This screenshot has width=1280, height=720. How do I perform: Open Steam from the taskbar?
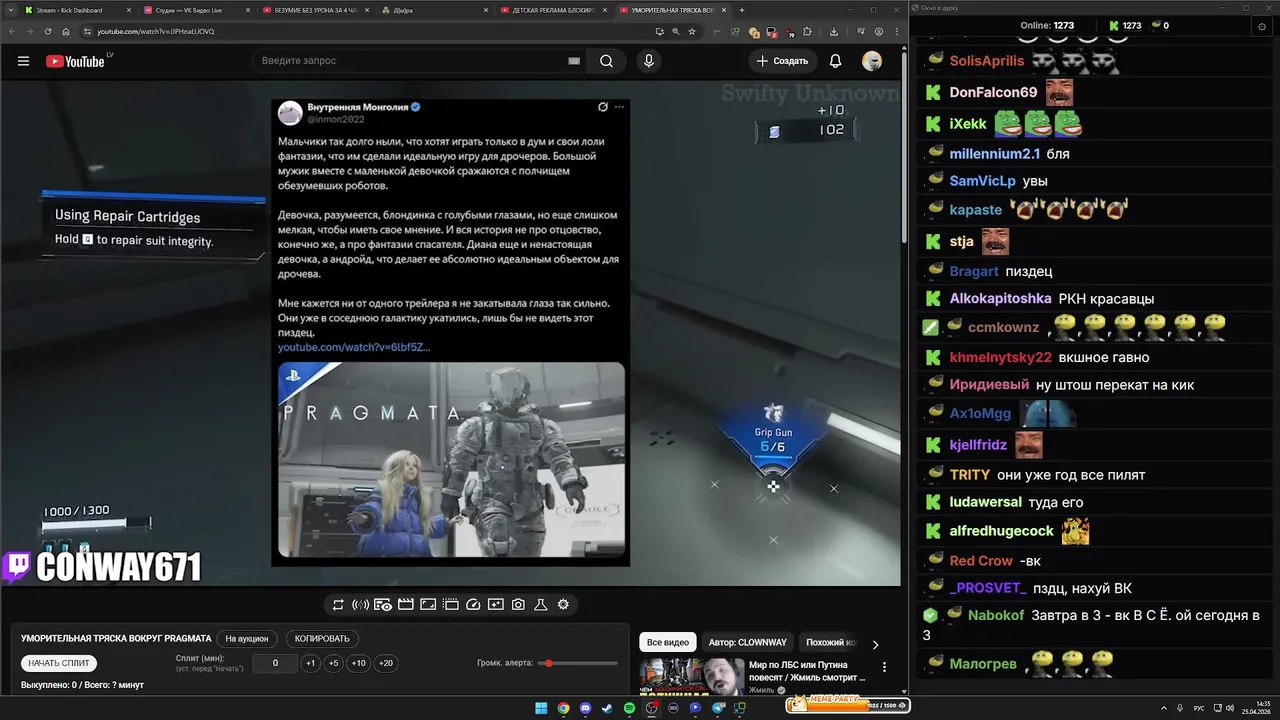point(607,708)
